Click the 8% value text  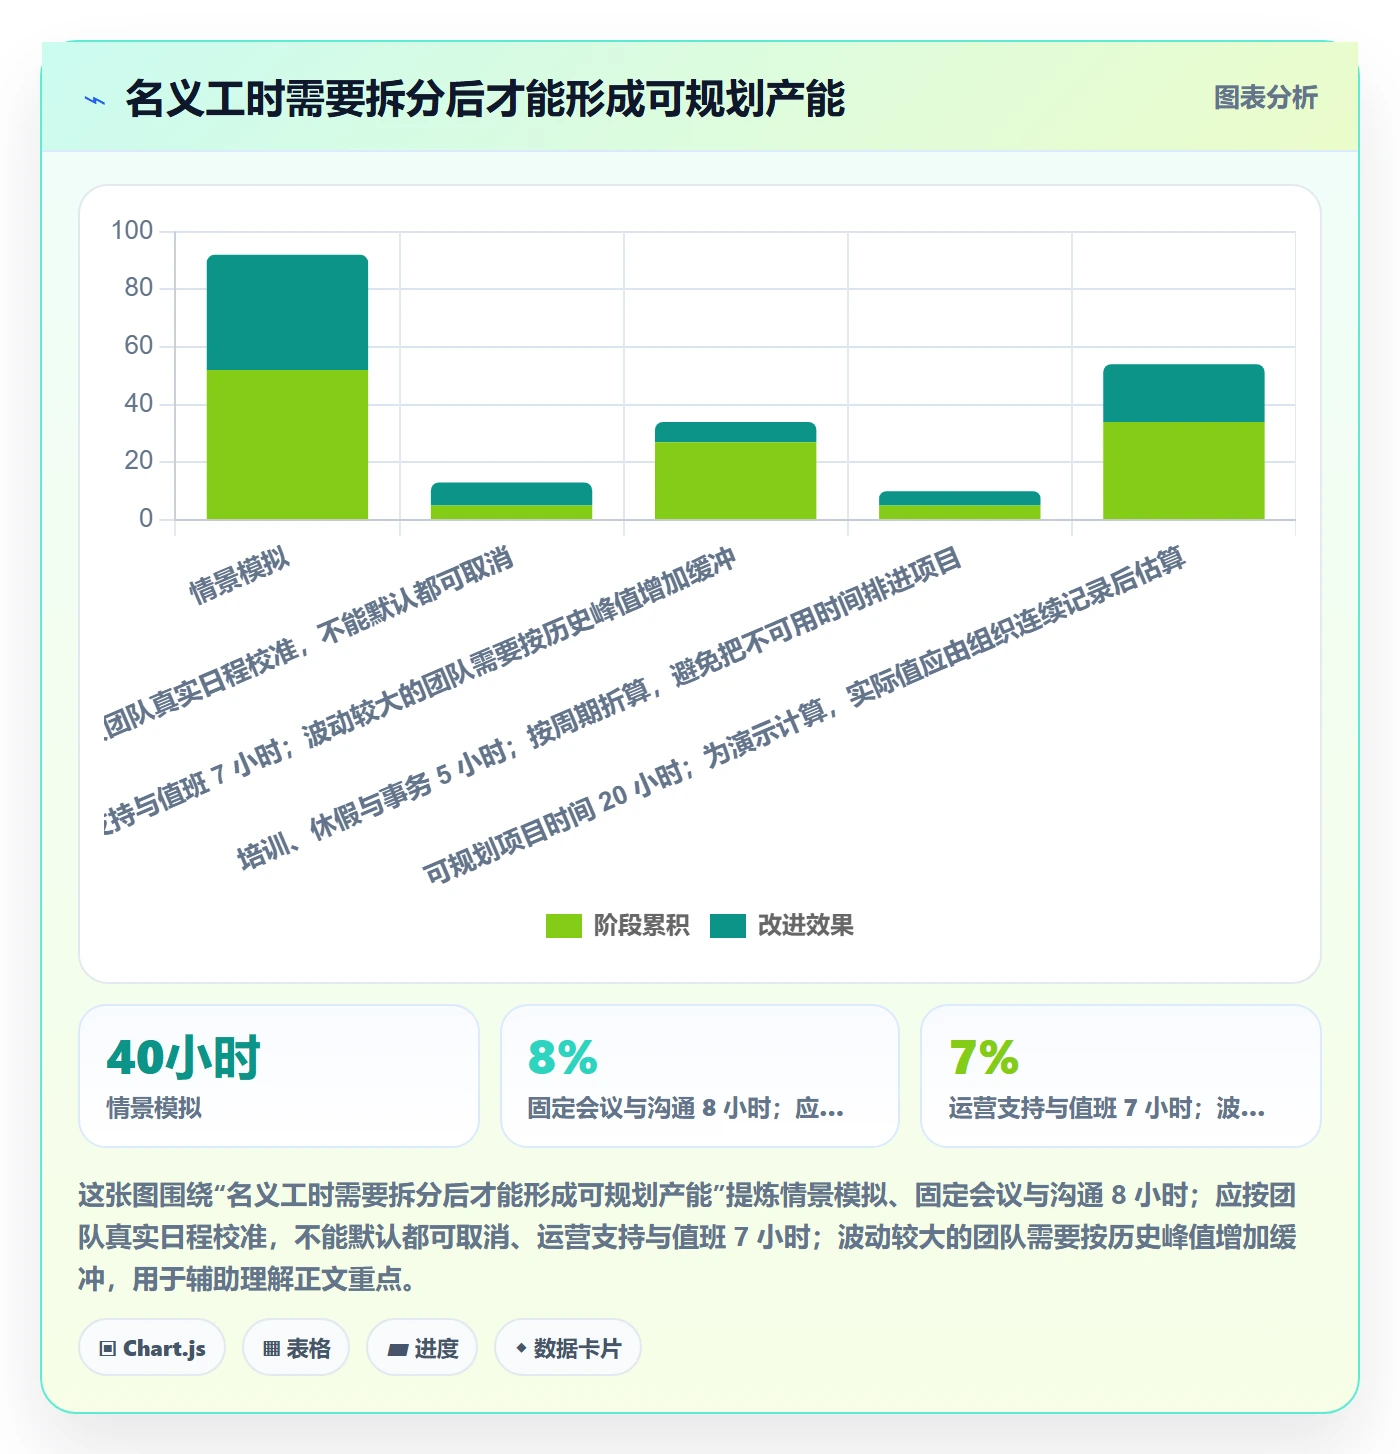click(x=563, y=1057)
